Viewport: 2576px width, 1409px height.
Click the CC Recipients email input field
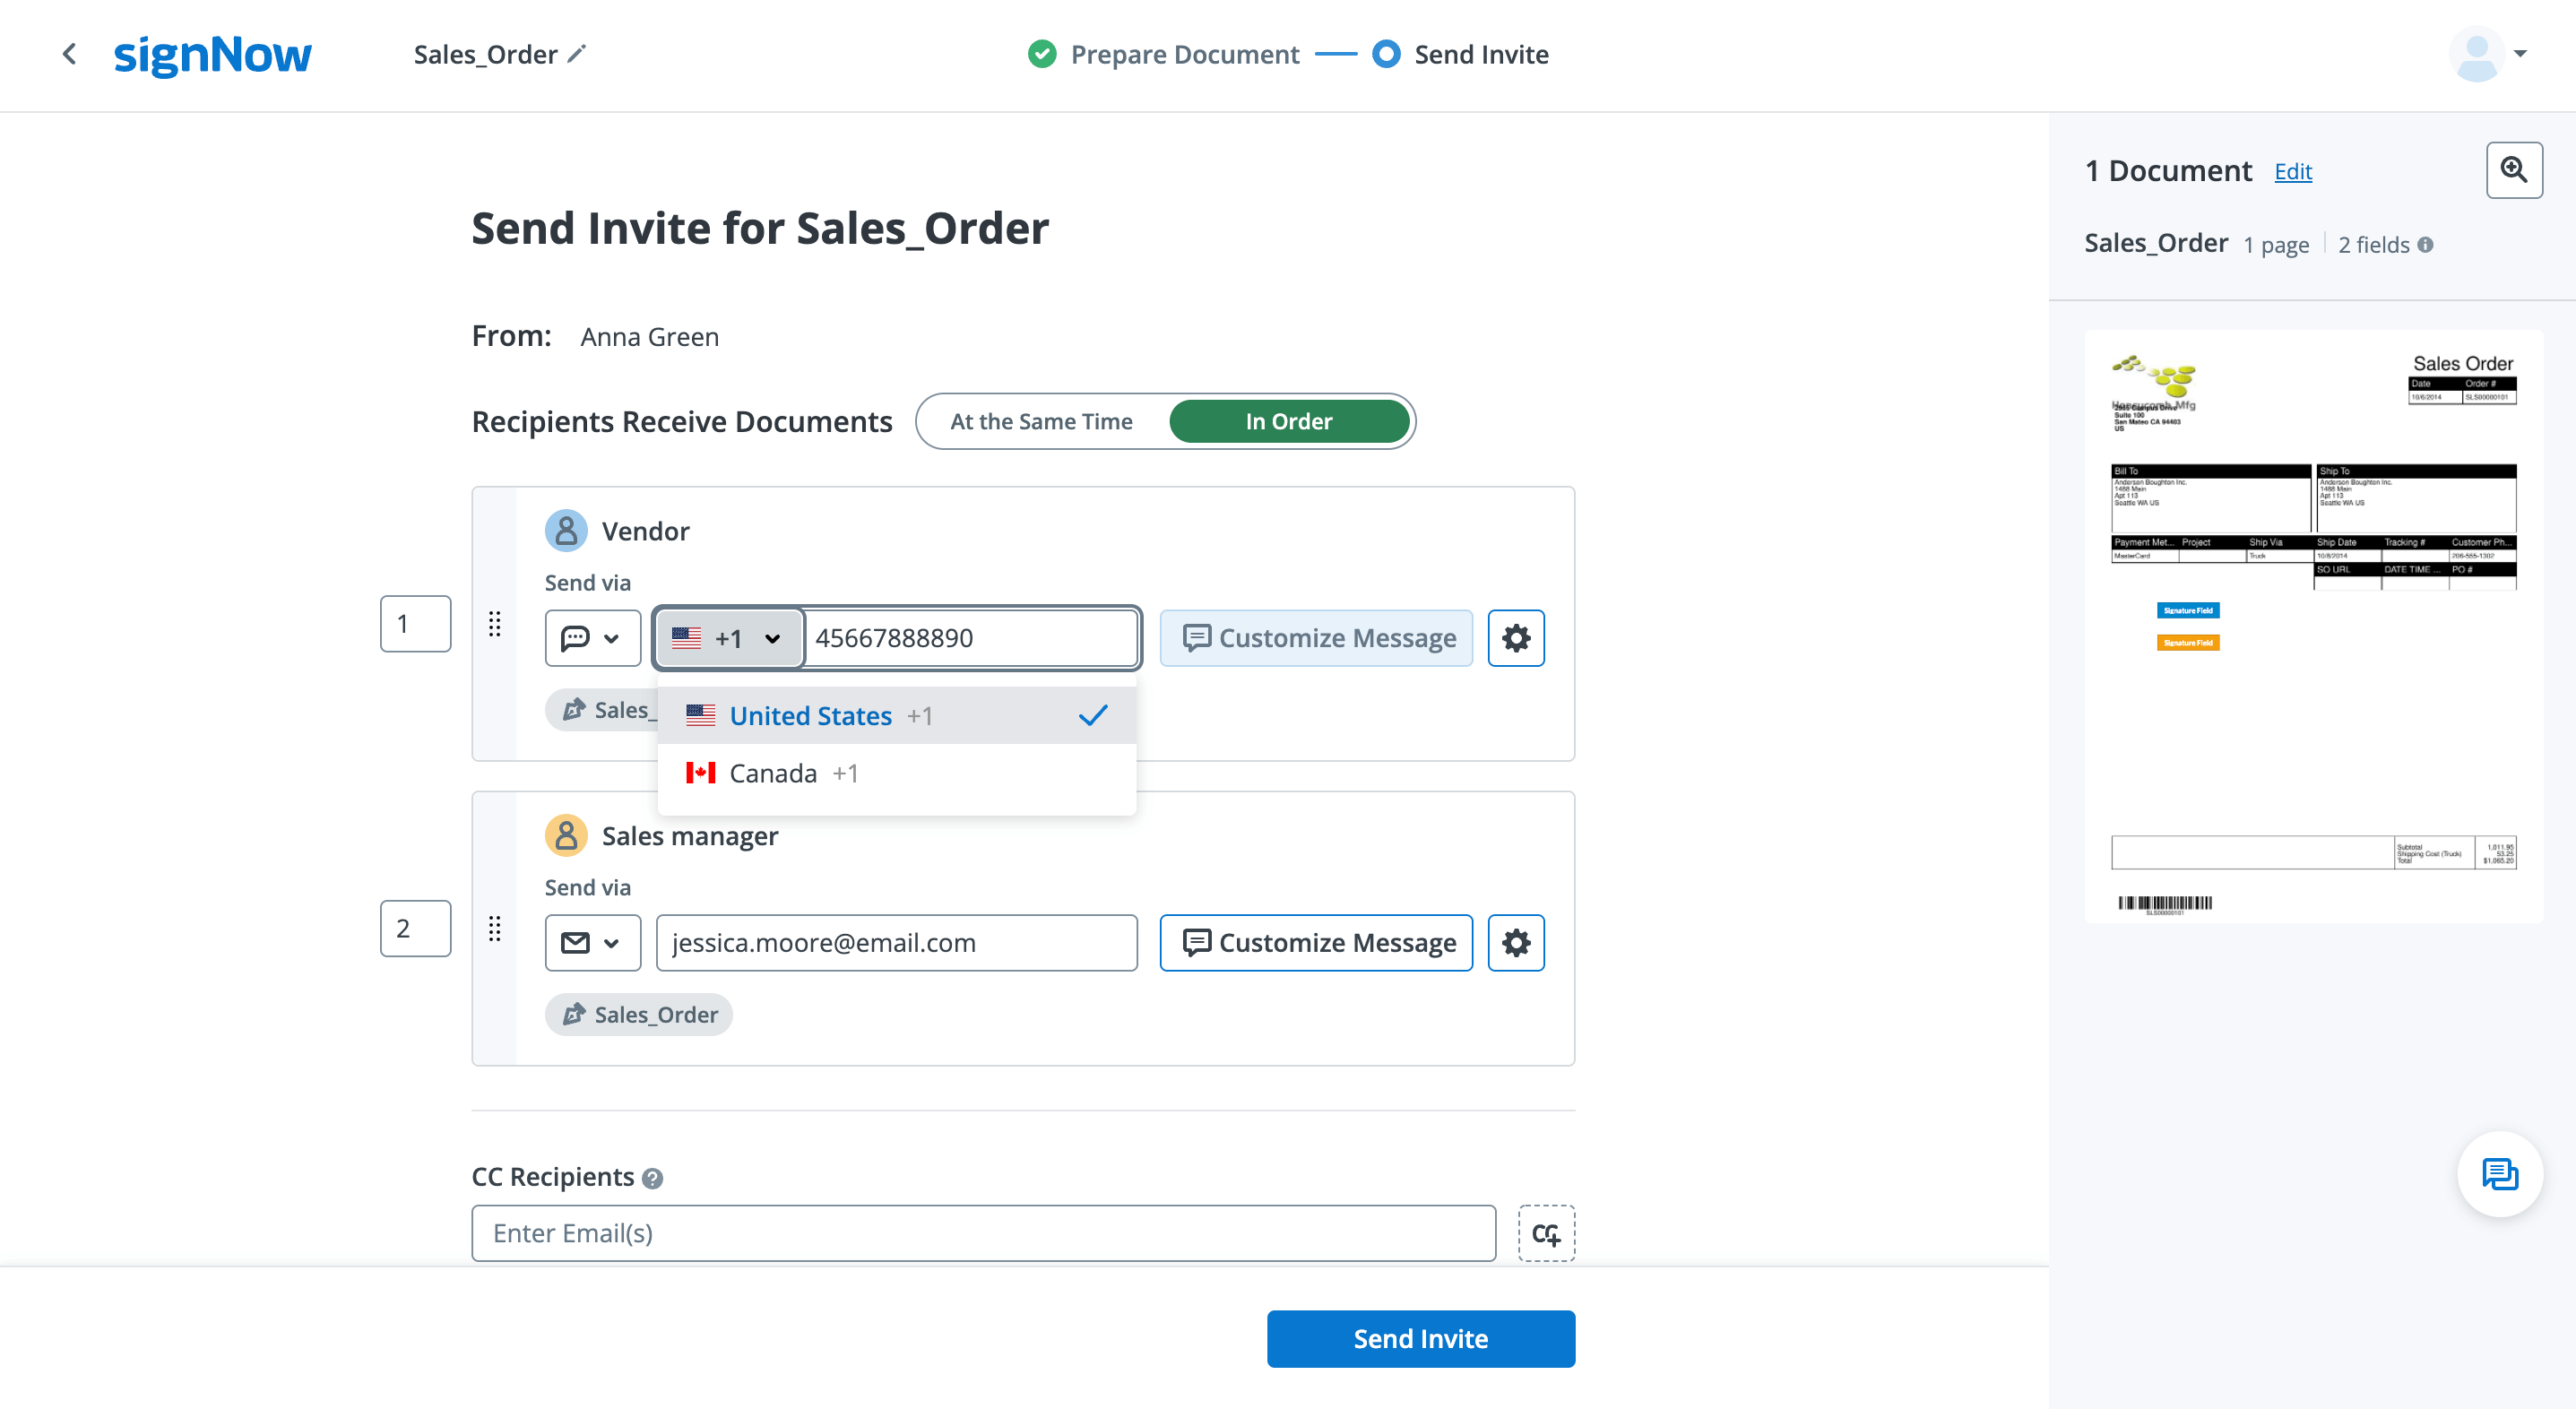[983, 1232]
